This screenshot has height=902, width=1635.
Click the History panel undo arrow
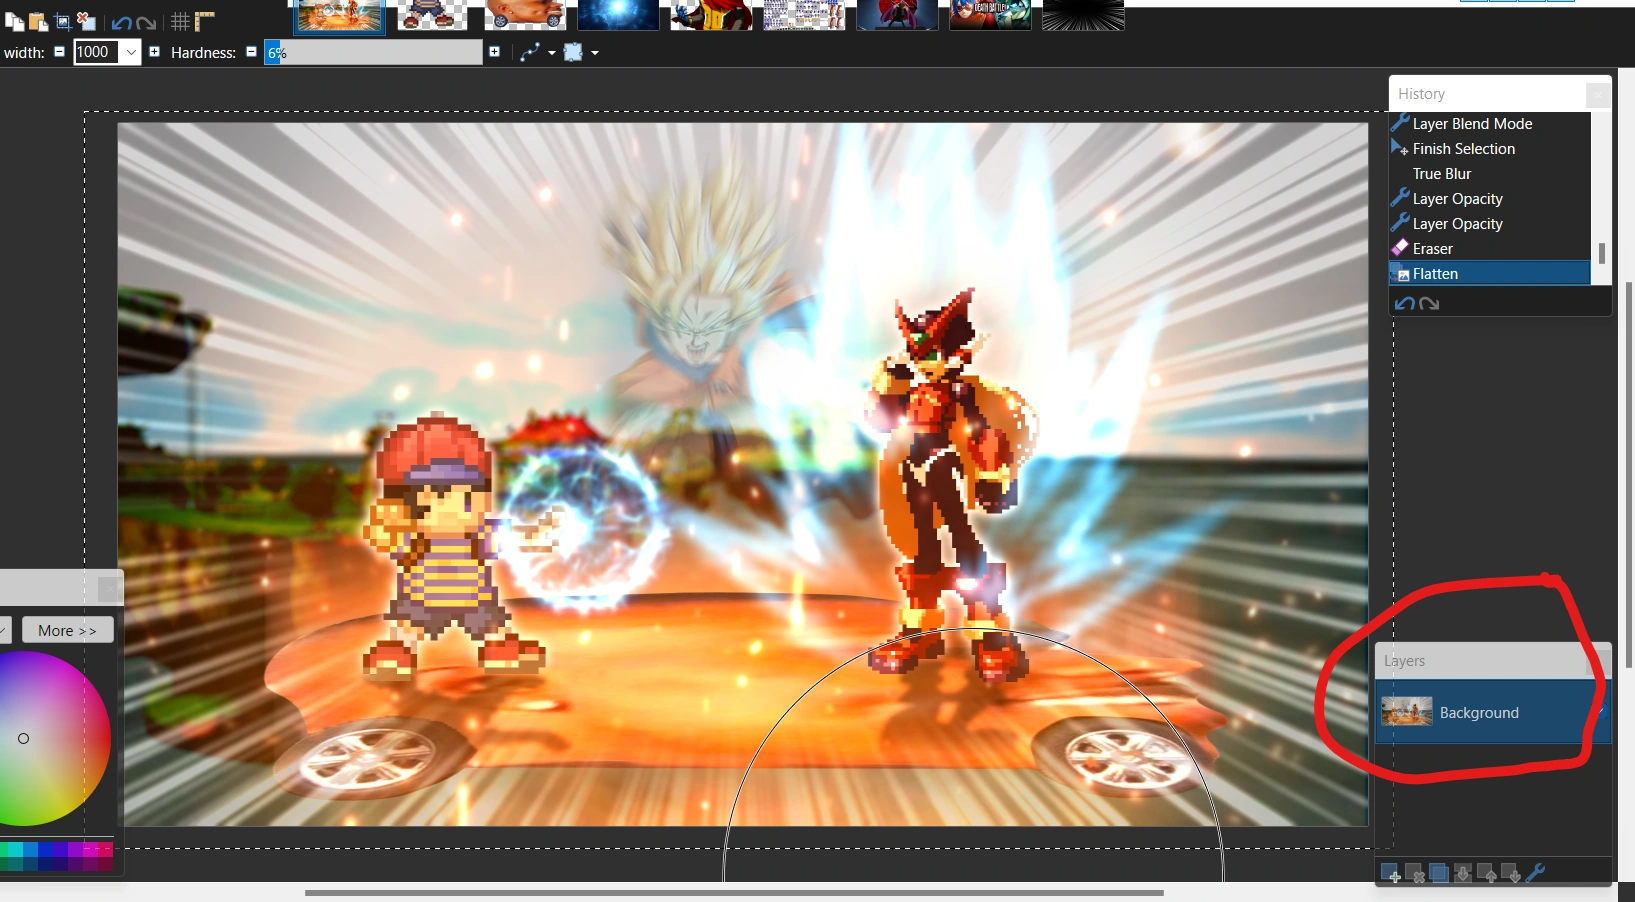(1405, 304)
